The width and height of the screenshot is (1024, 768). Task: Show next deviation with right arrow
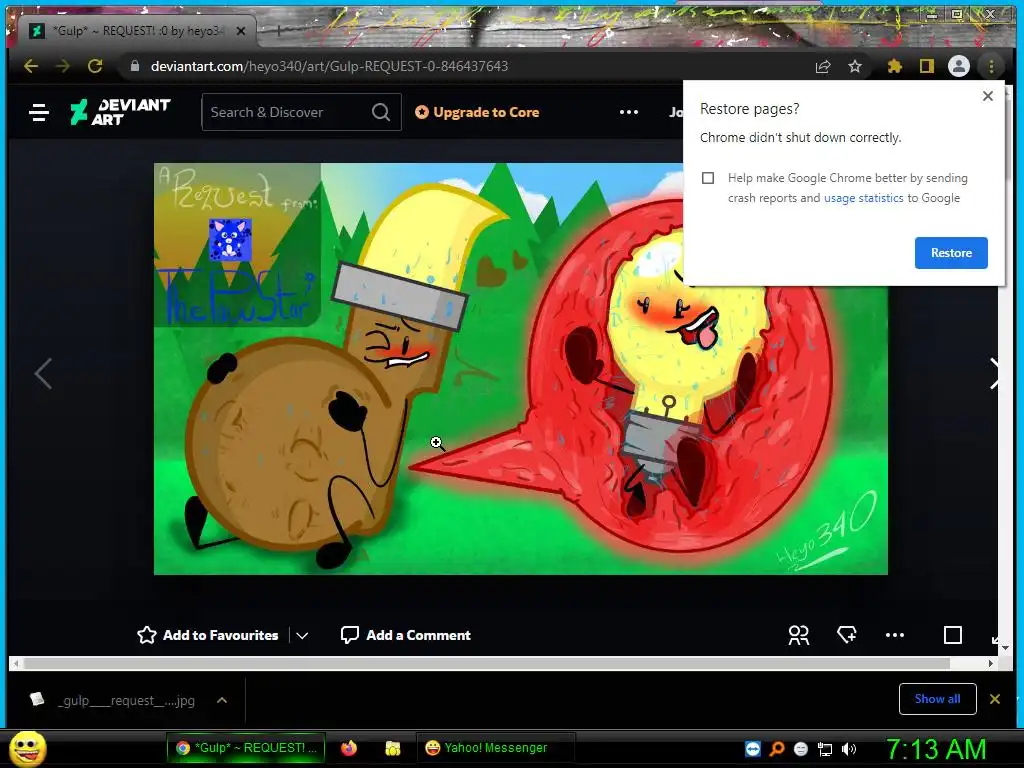[x=993, y=374]
